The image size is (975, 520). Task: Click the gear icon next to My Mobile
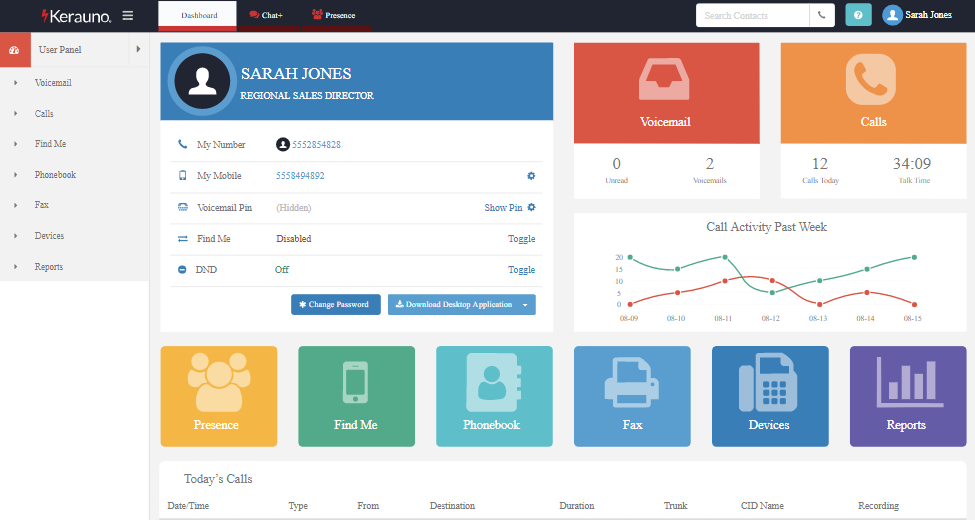[531, 176]
